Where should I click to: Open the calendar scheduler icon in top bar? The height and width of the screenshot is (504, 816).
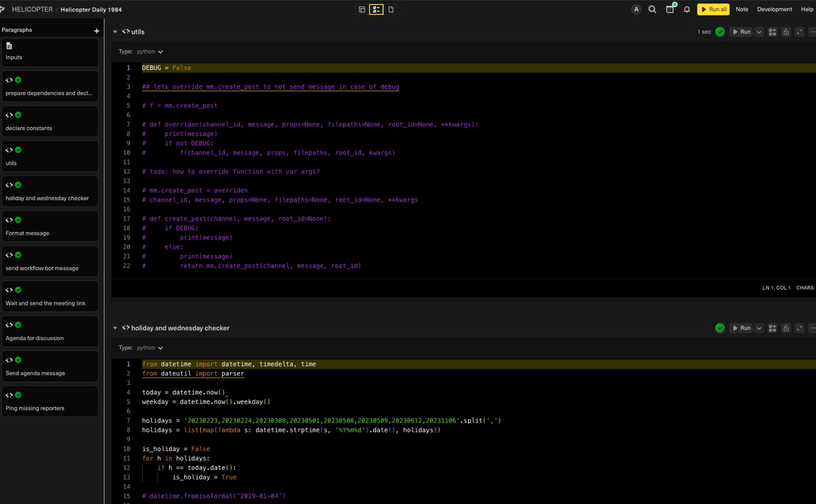(670, 9)
